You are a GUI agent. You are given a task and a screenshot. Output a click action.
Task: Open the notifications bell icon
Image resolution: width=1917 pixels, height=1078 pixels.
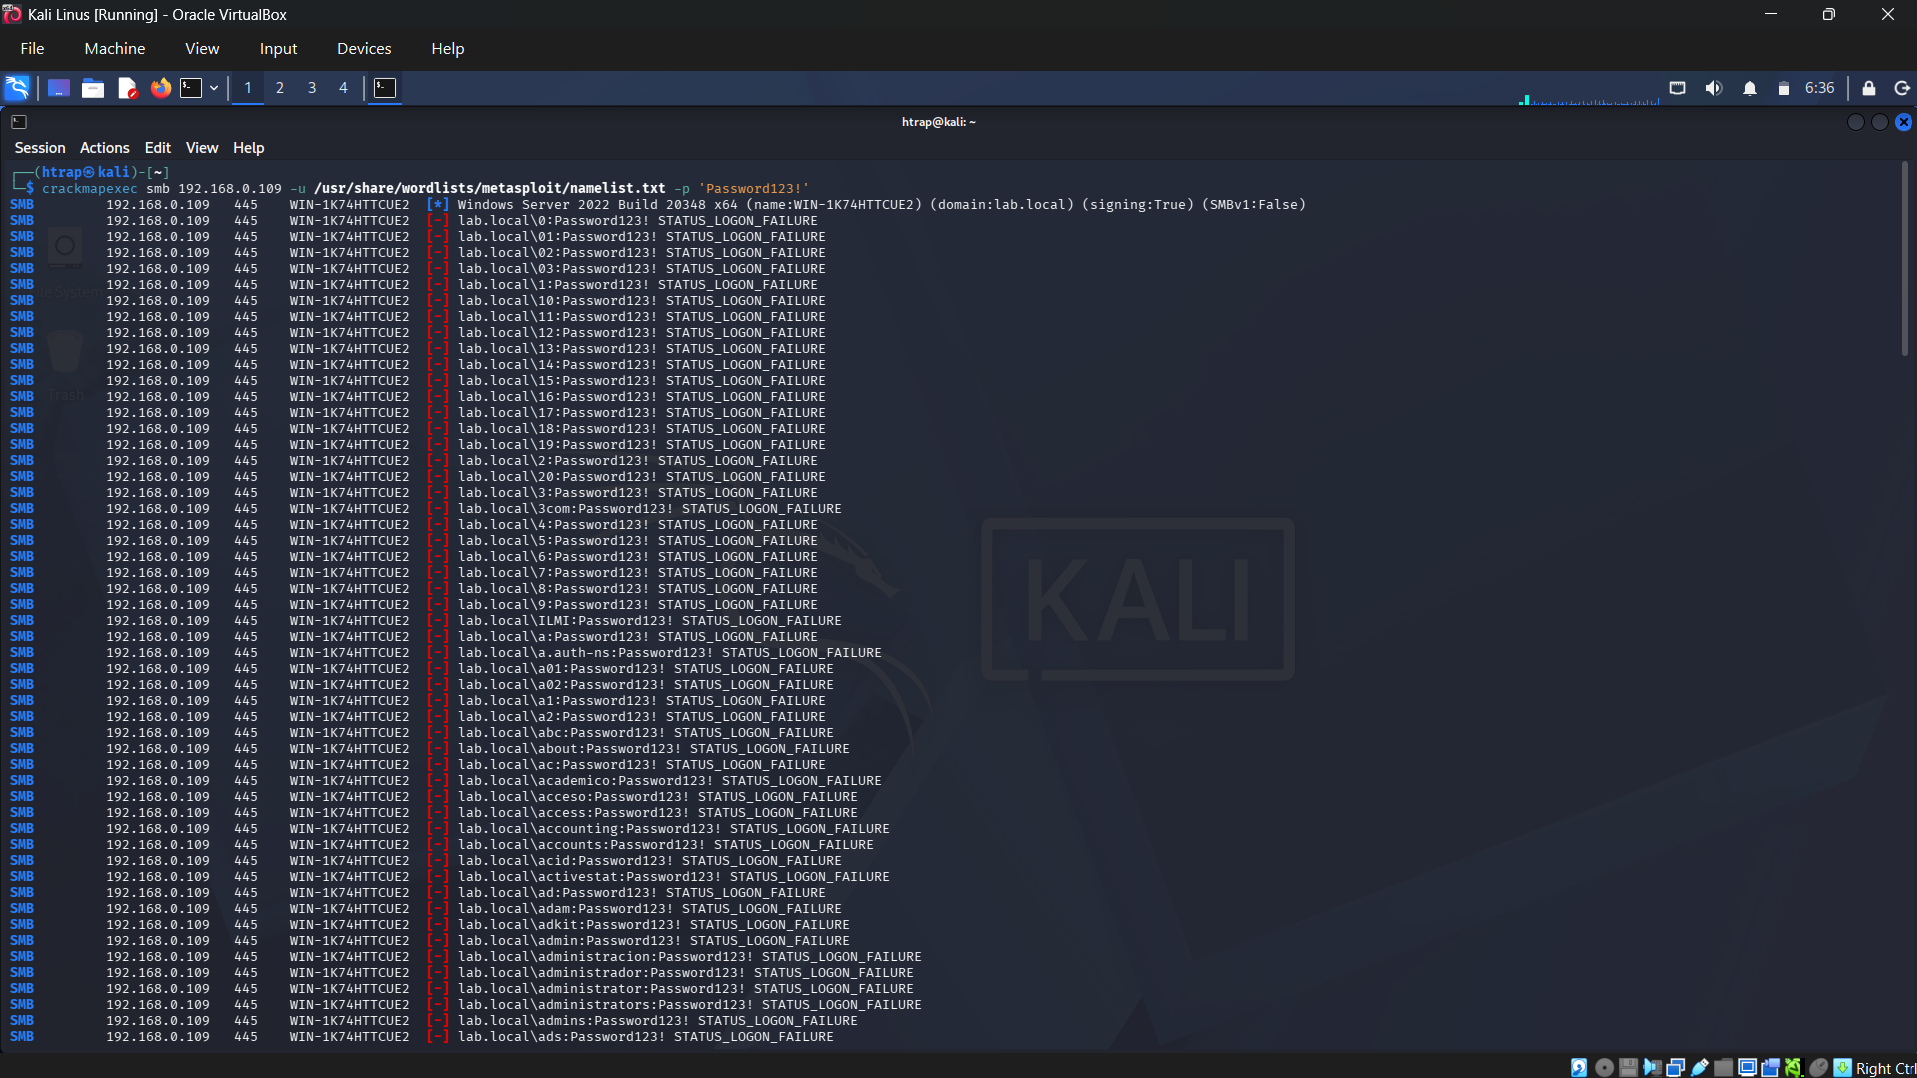coord(1750,88)
